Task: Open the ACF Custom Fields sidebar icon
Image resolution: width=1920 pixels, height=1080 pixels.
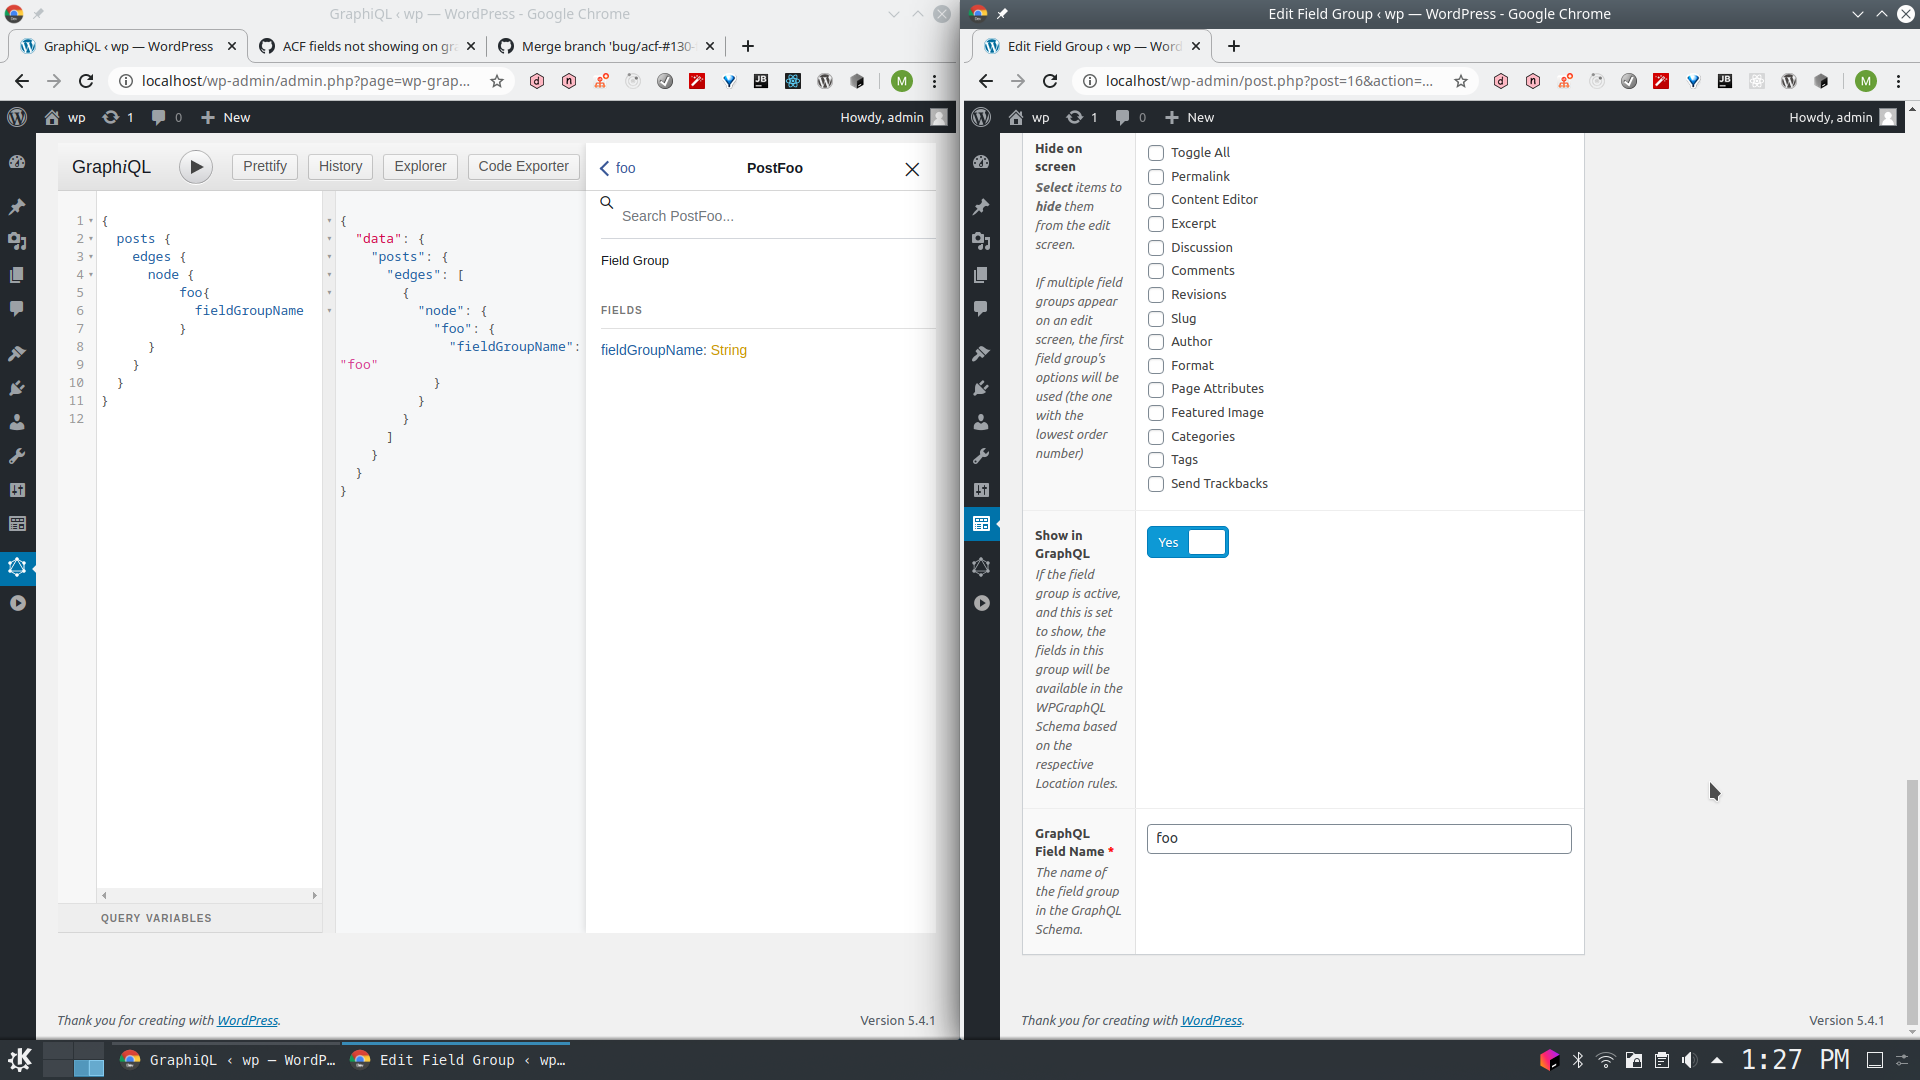Action: [17, 523]
